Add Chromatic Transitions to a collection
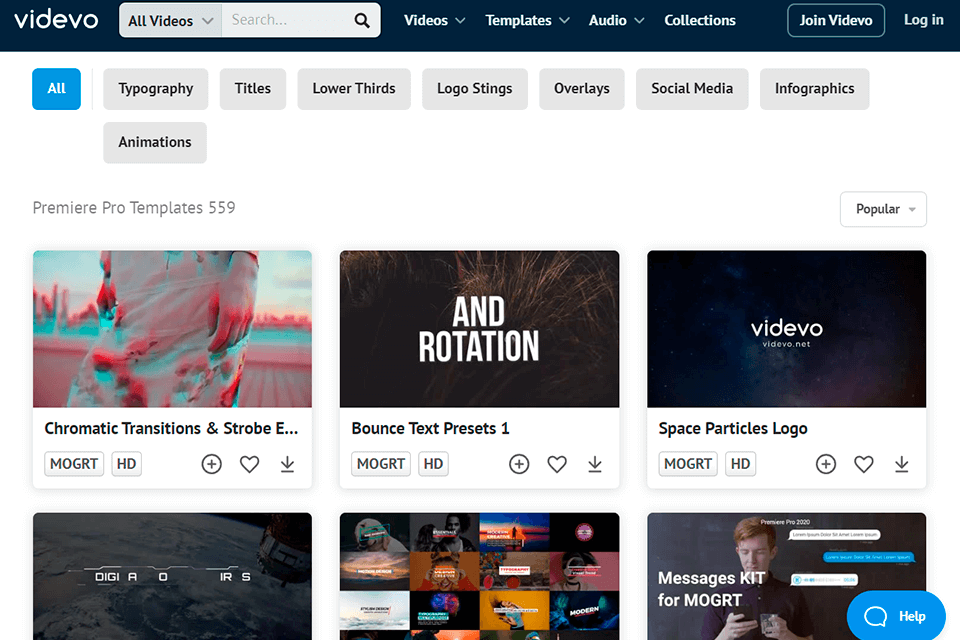Viewport: 960px width, 640px height. pos(211,464)
